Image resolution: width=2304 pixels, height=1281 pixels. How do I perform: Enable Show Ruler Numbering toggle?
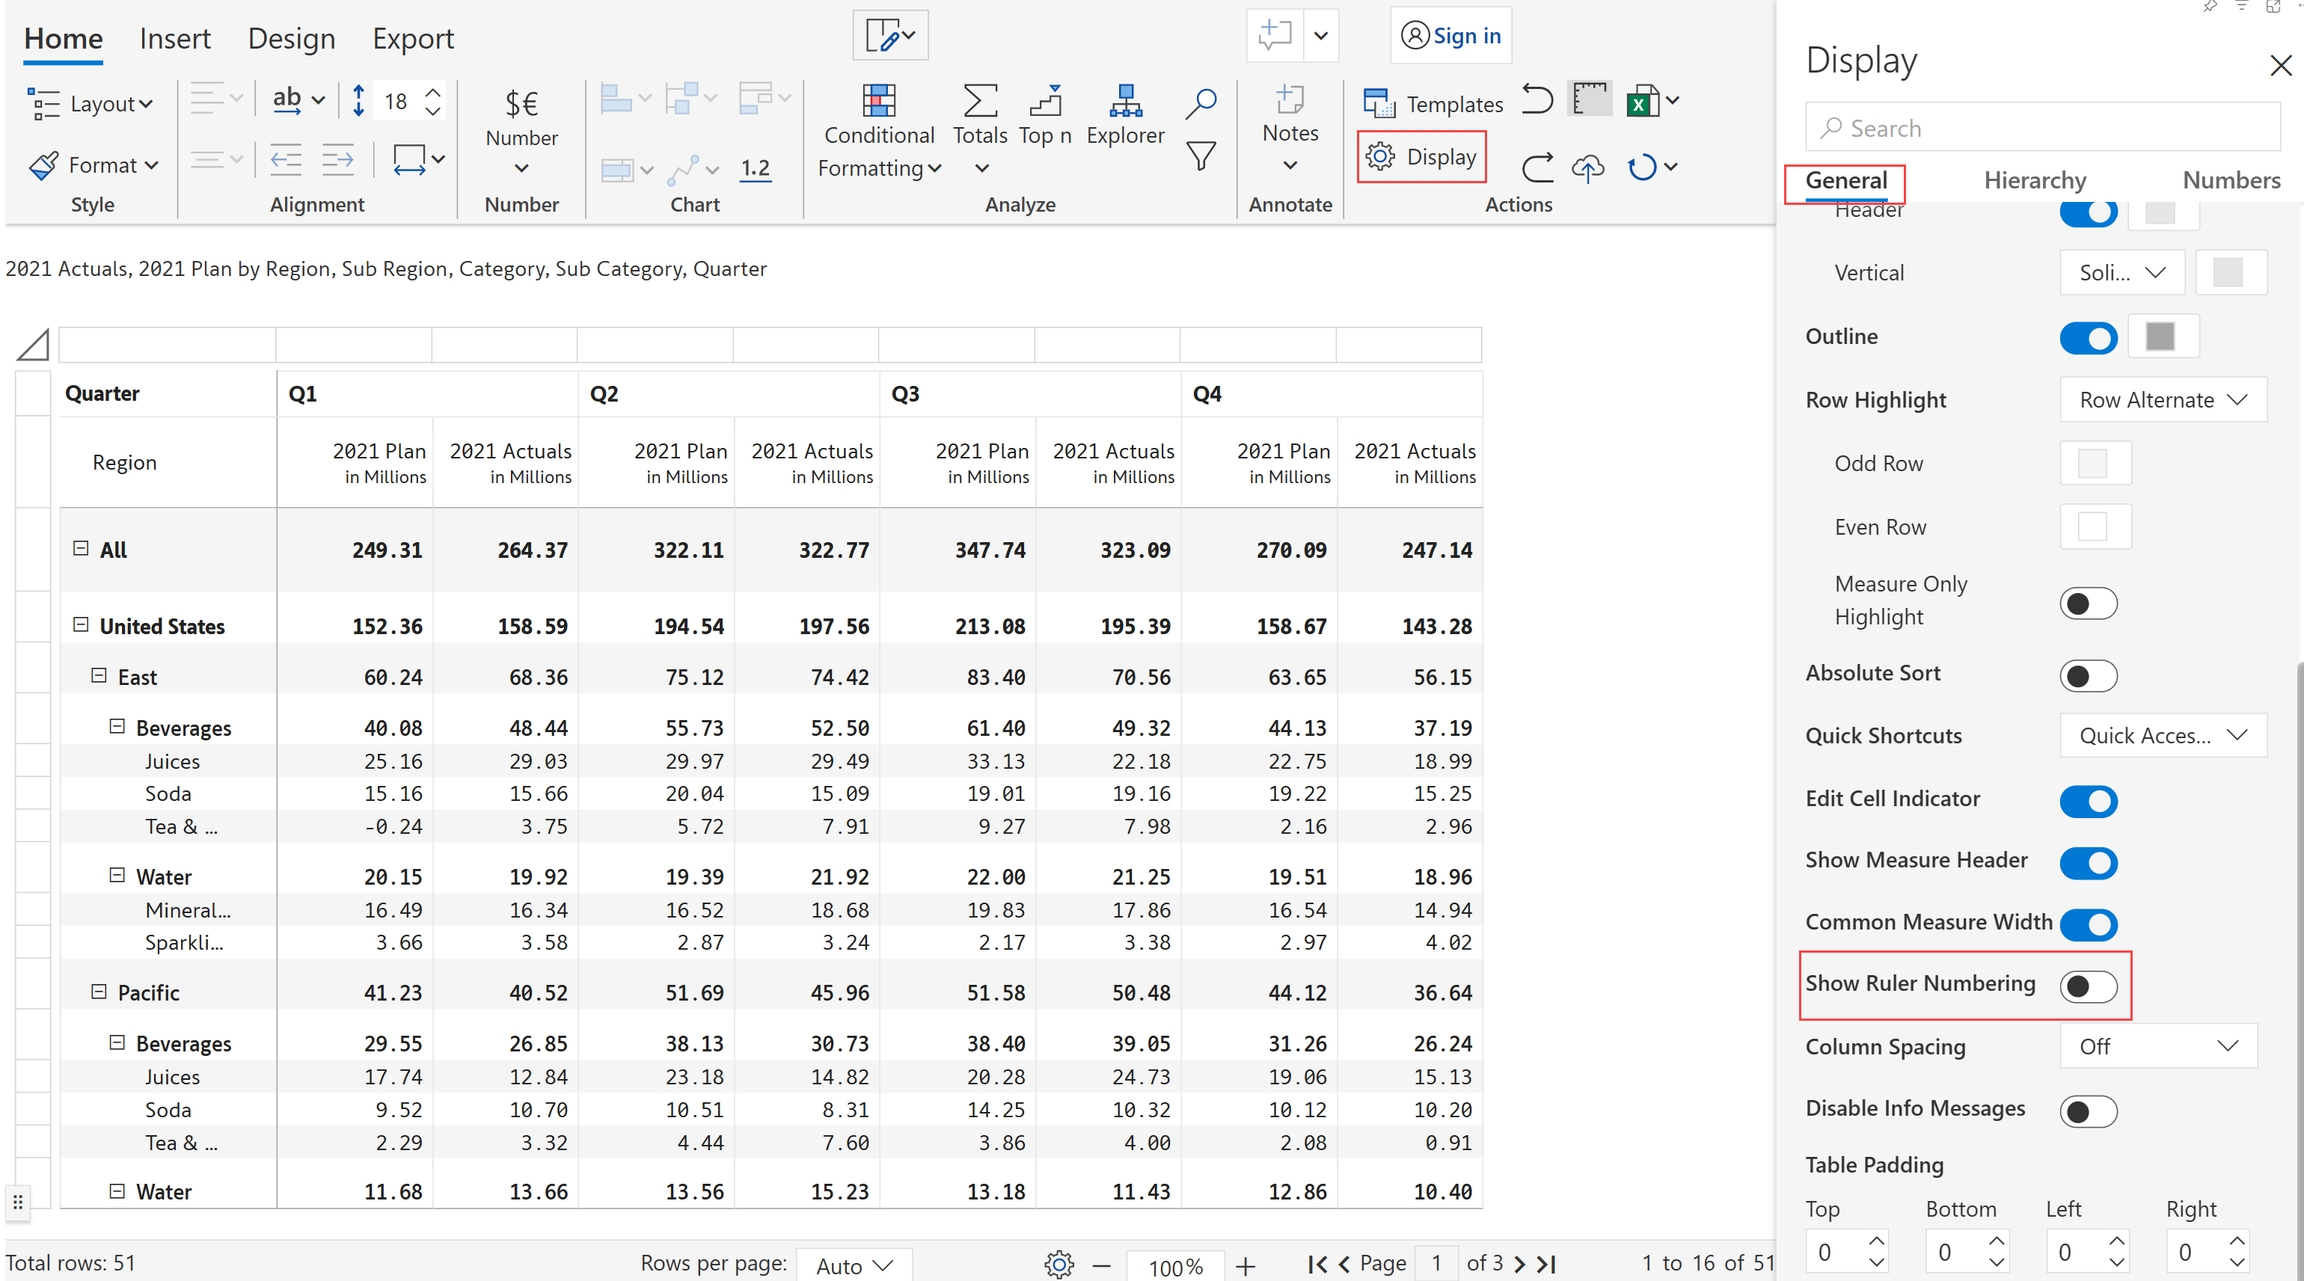point(2088,986)
